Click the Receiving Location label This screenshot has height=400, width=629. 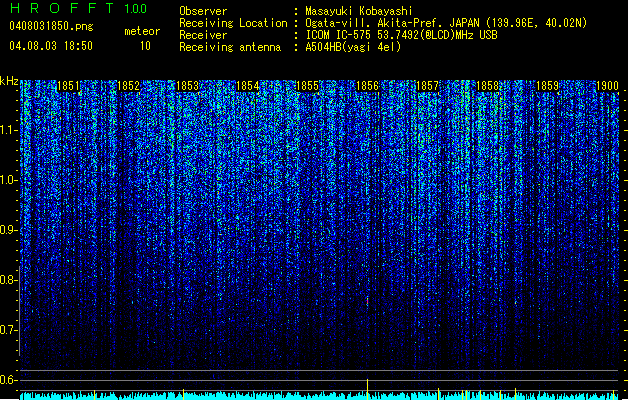tap(233, 23)
